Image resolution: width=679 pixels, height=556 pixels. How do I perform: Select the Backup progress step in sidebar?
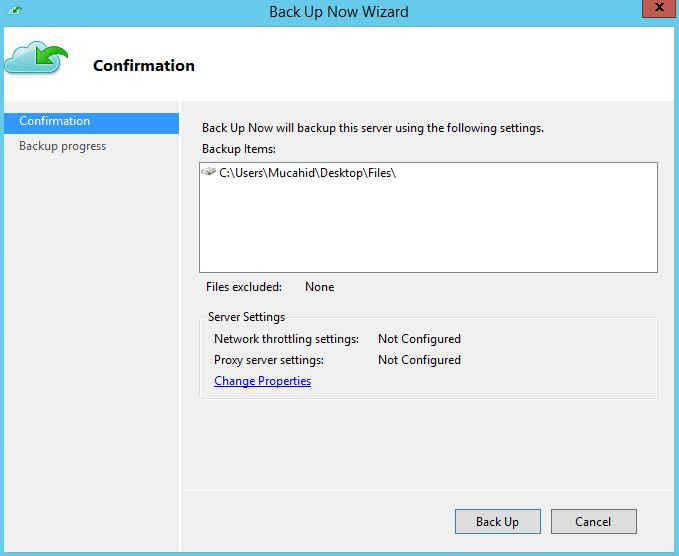point(62,146)
